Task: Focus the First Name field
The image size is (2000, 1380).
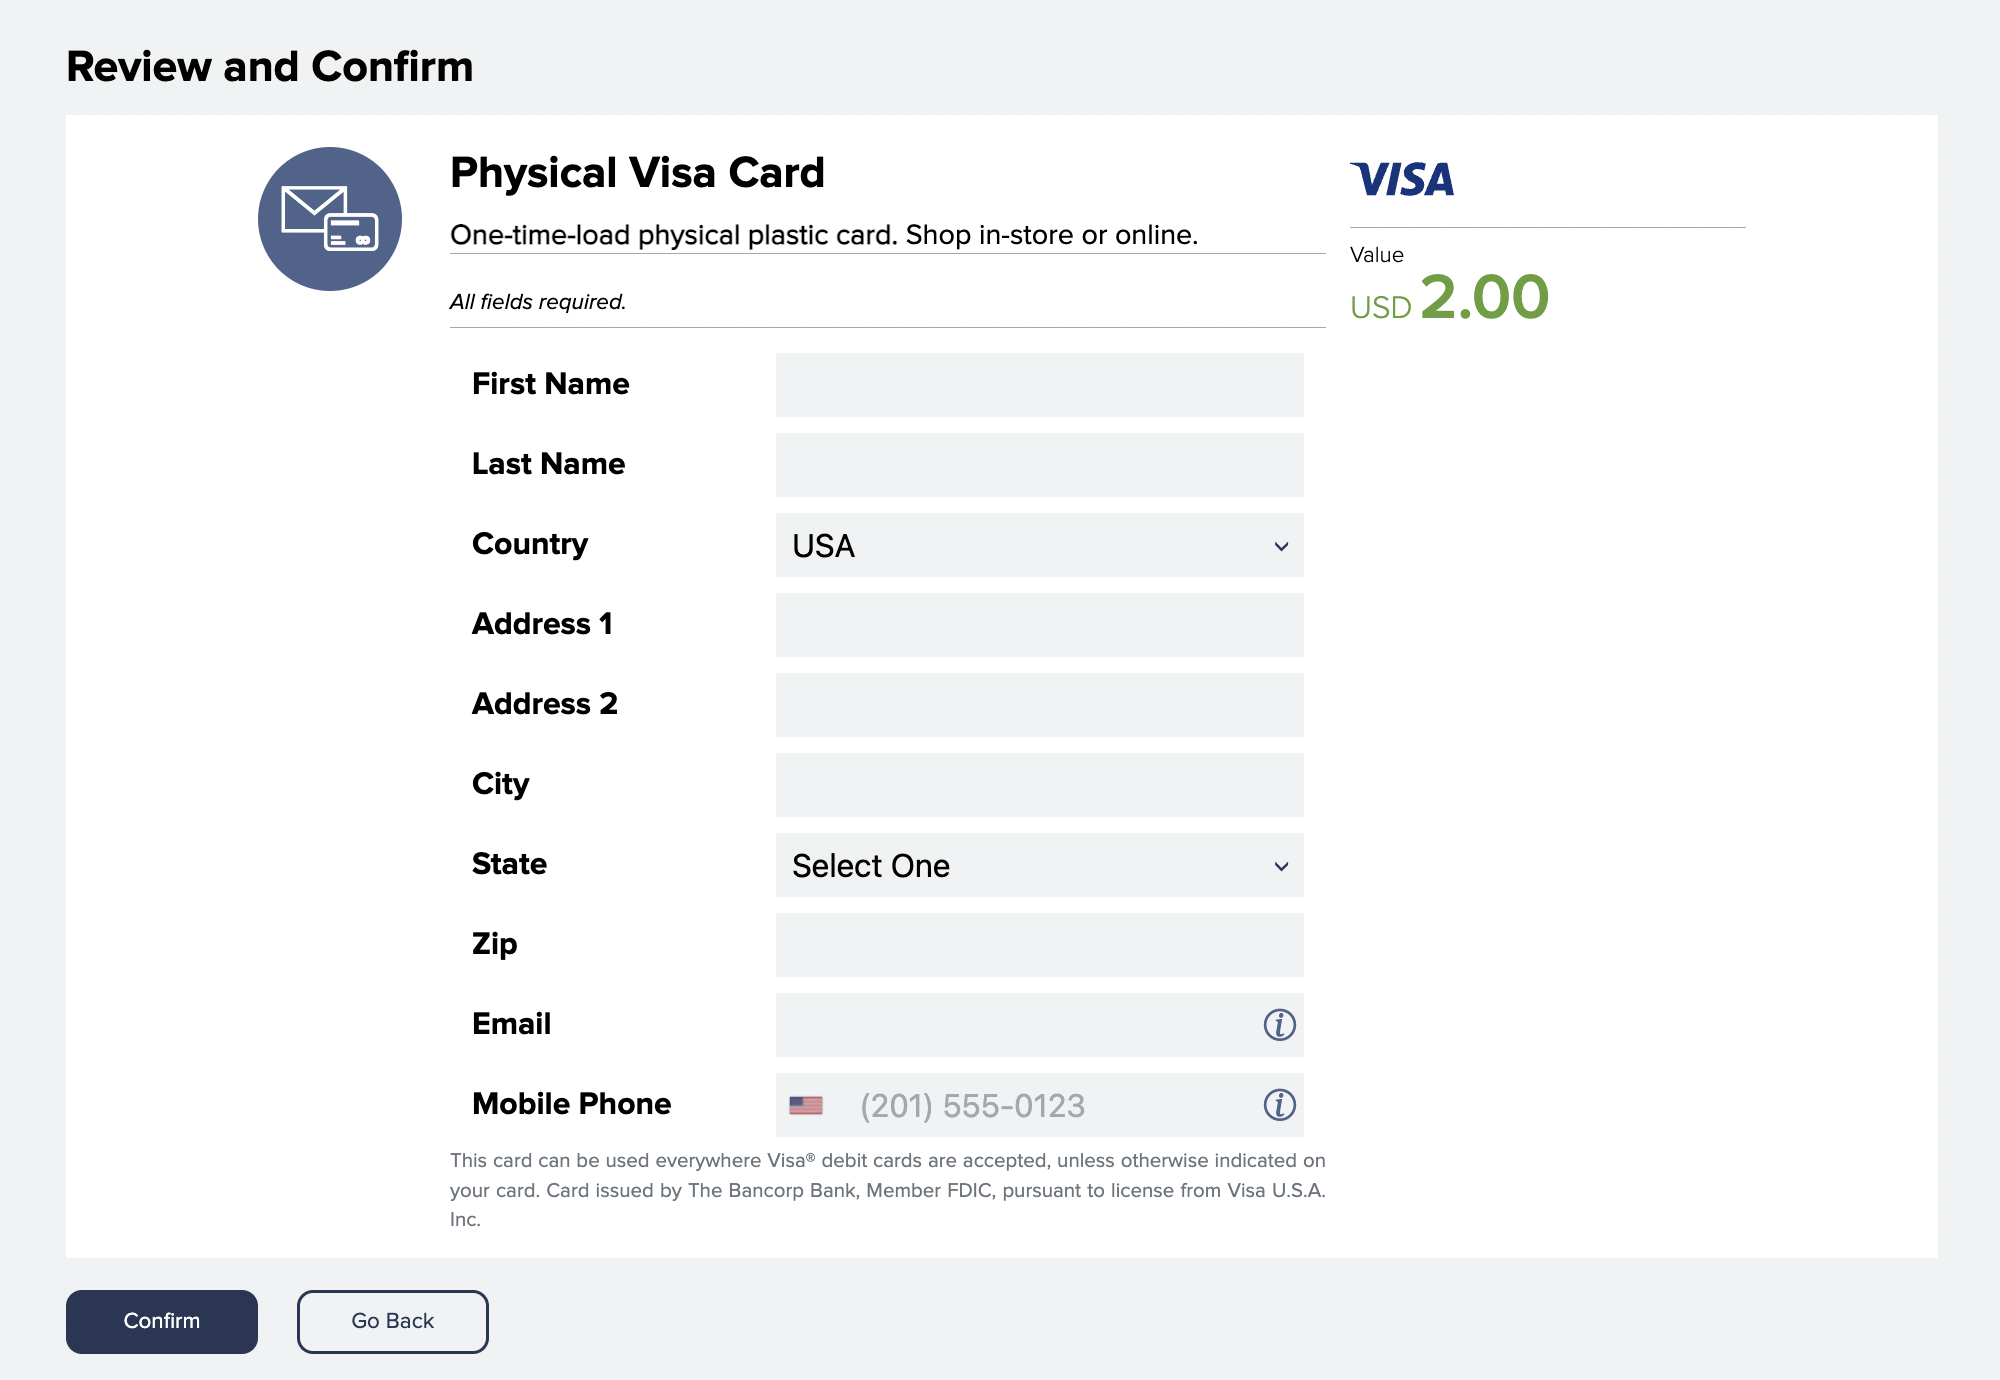Action: point(1039,385)
